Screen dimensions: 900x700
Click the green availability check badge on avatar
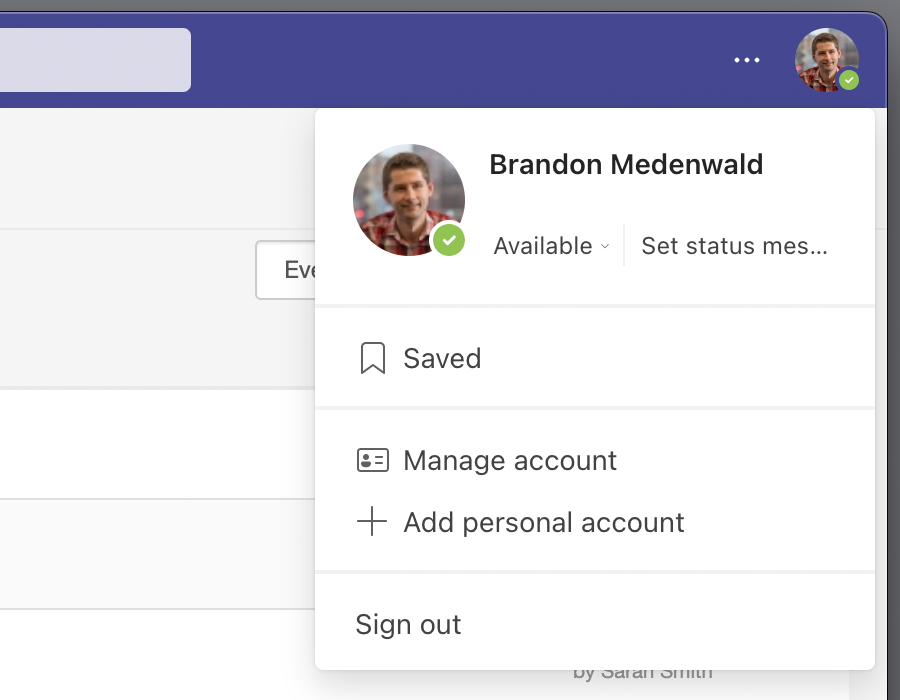(x=847, y=78)
